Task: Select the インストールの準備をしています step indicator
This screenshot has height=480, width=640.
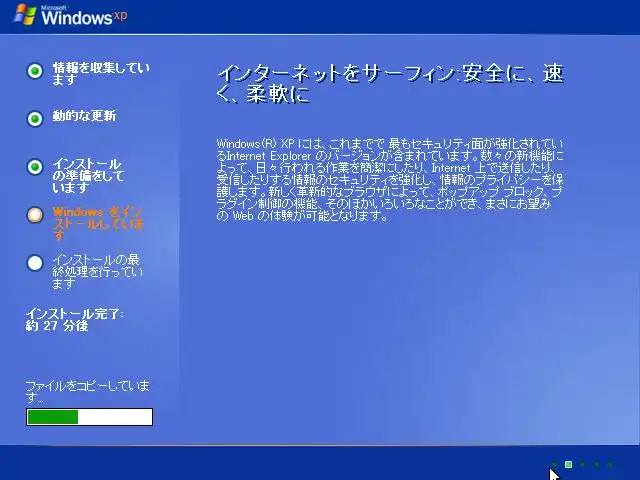Action: pyautogui.click(x=35, y=167)
